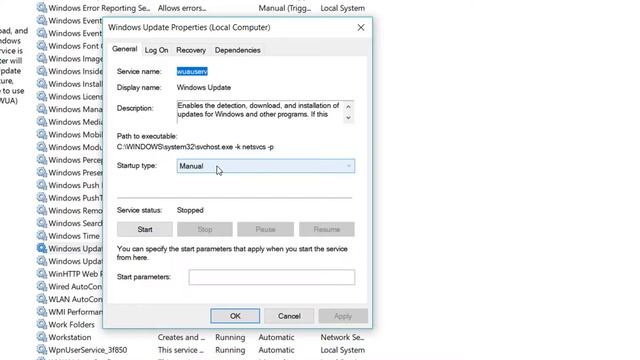Click Cancel in the properties dialog
Image resolution: width=640 pixels, height=360 pixels.
coord(289,316)
